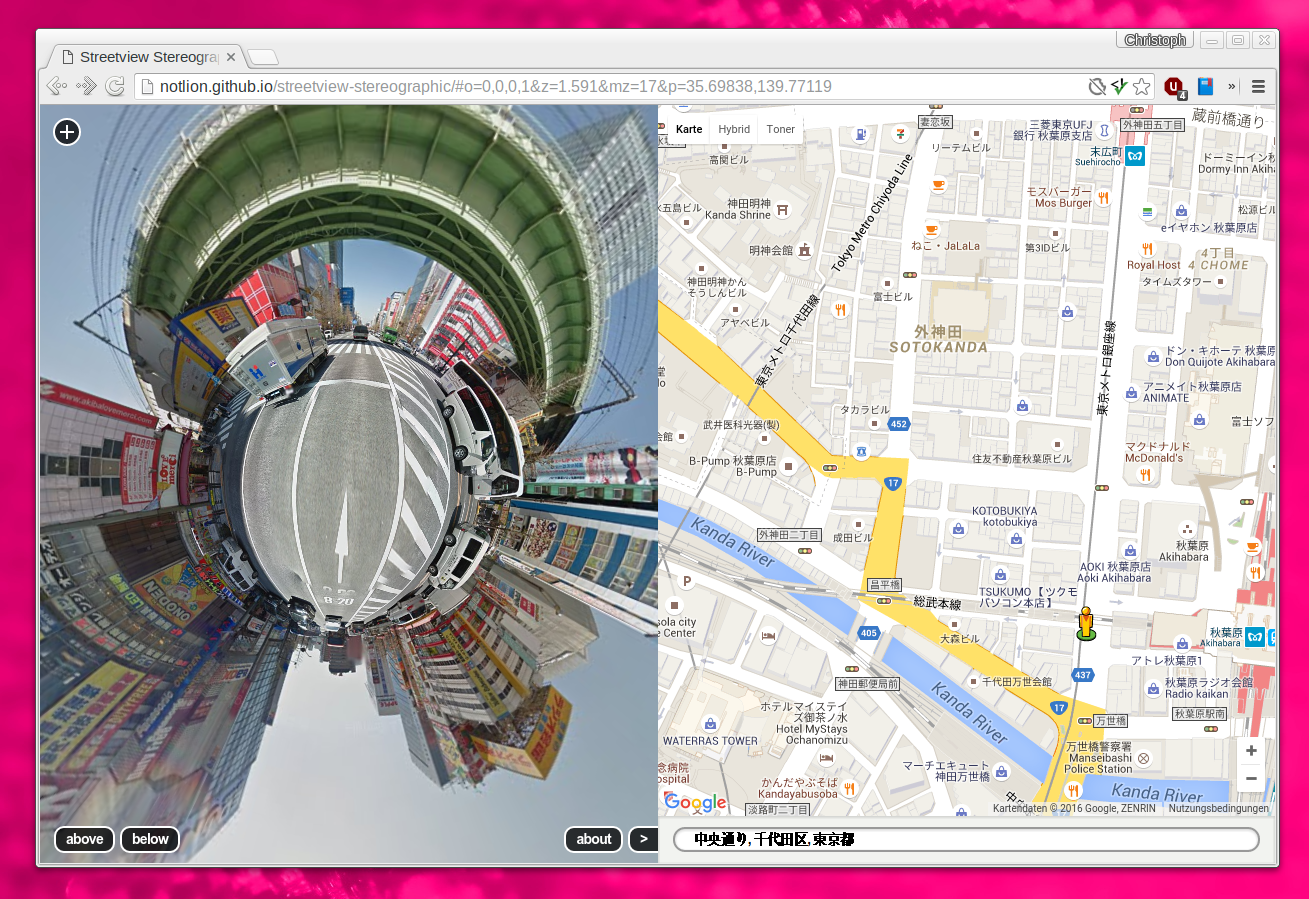This screenshot has width=1309, height=899.
Task: Click the 'below' view button
Action: [x=150, y=839]
